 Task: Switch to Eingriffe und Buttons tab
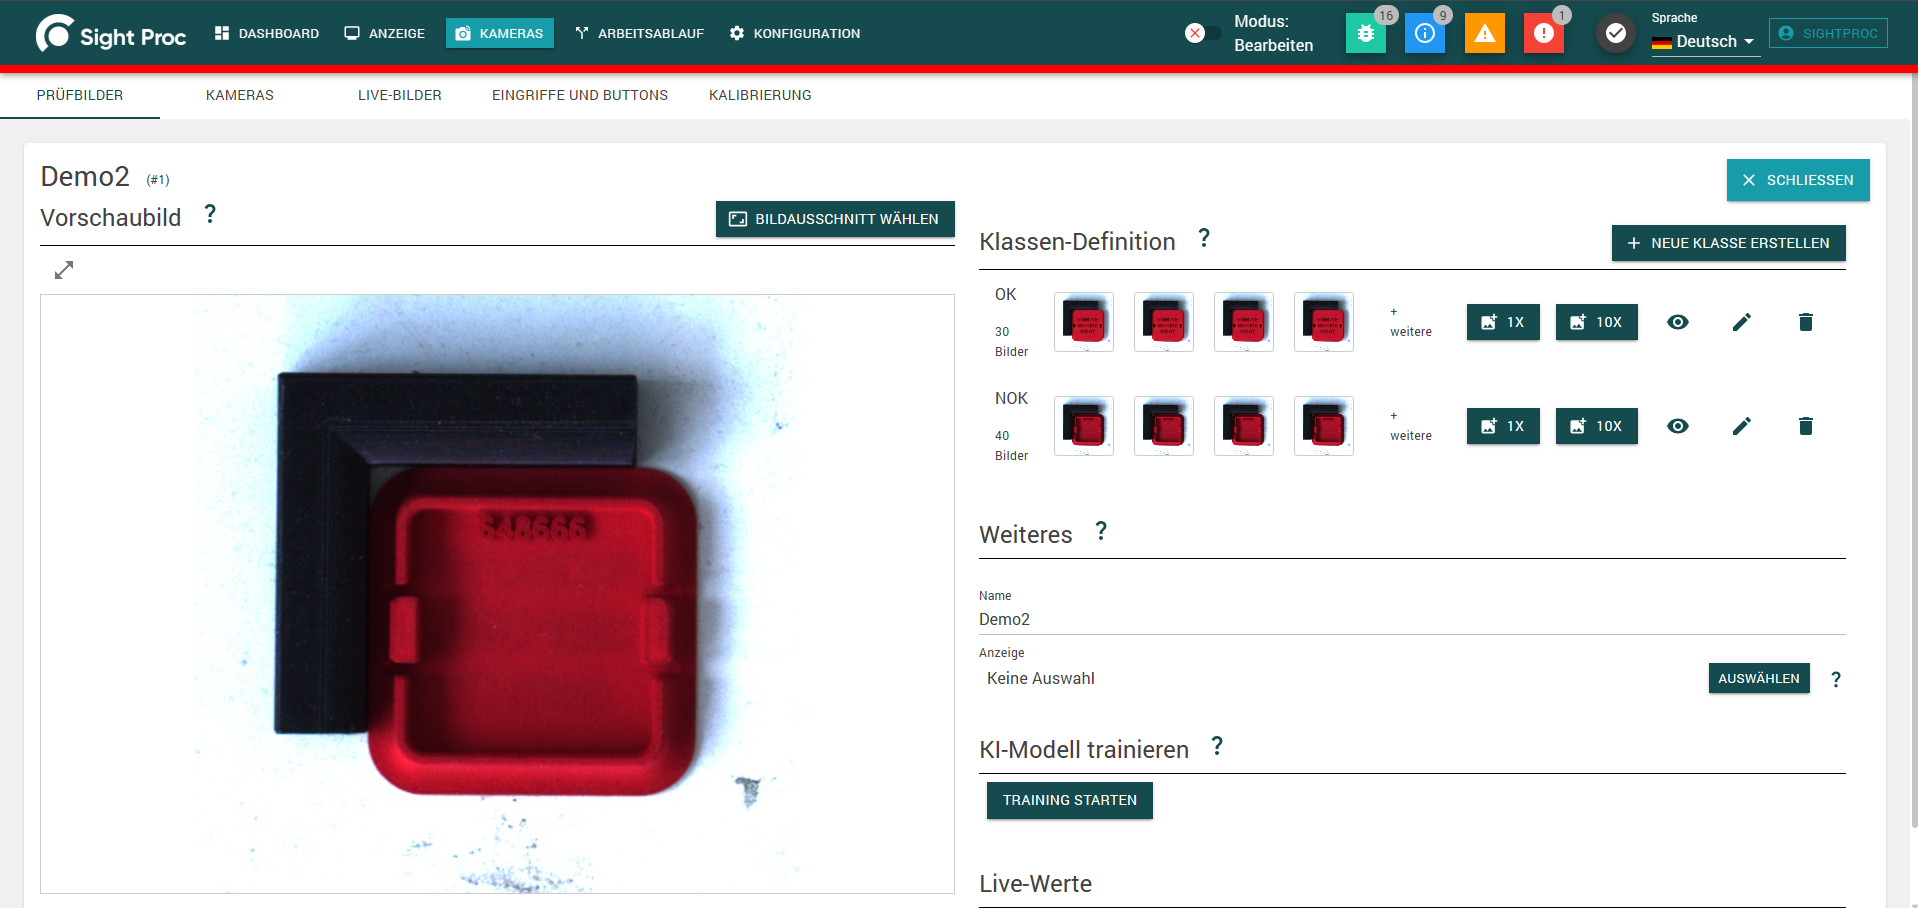click(580, 95)
